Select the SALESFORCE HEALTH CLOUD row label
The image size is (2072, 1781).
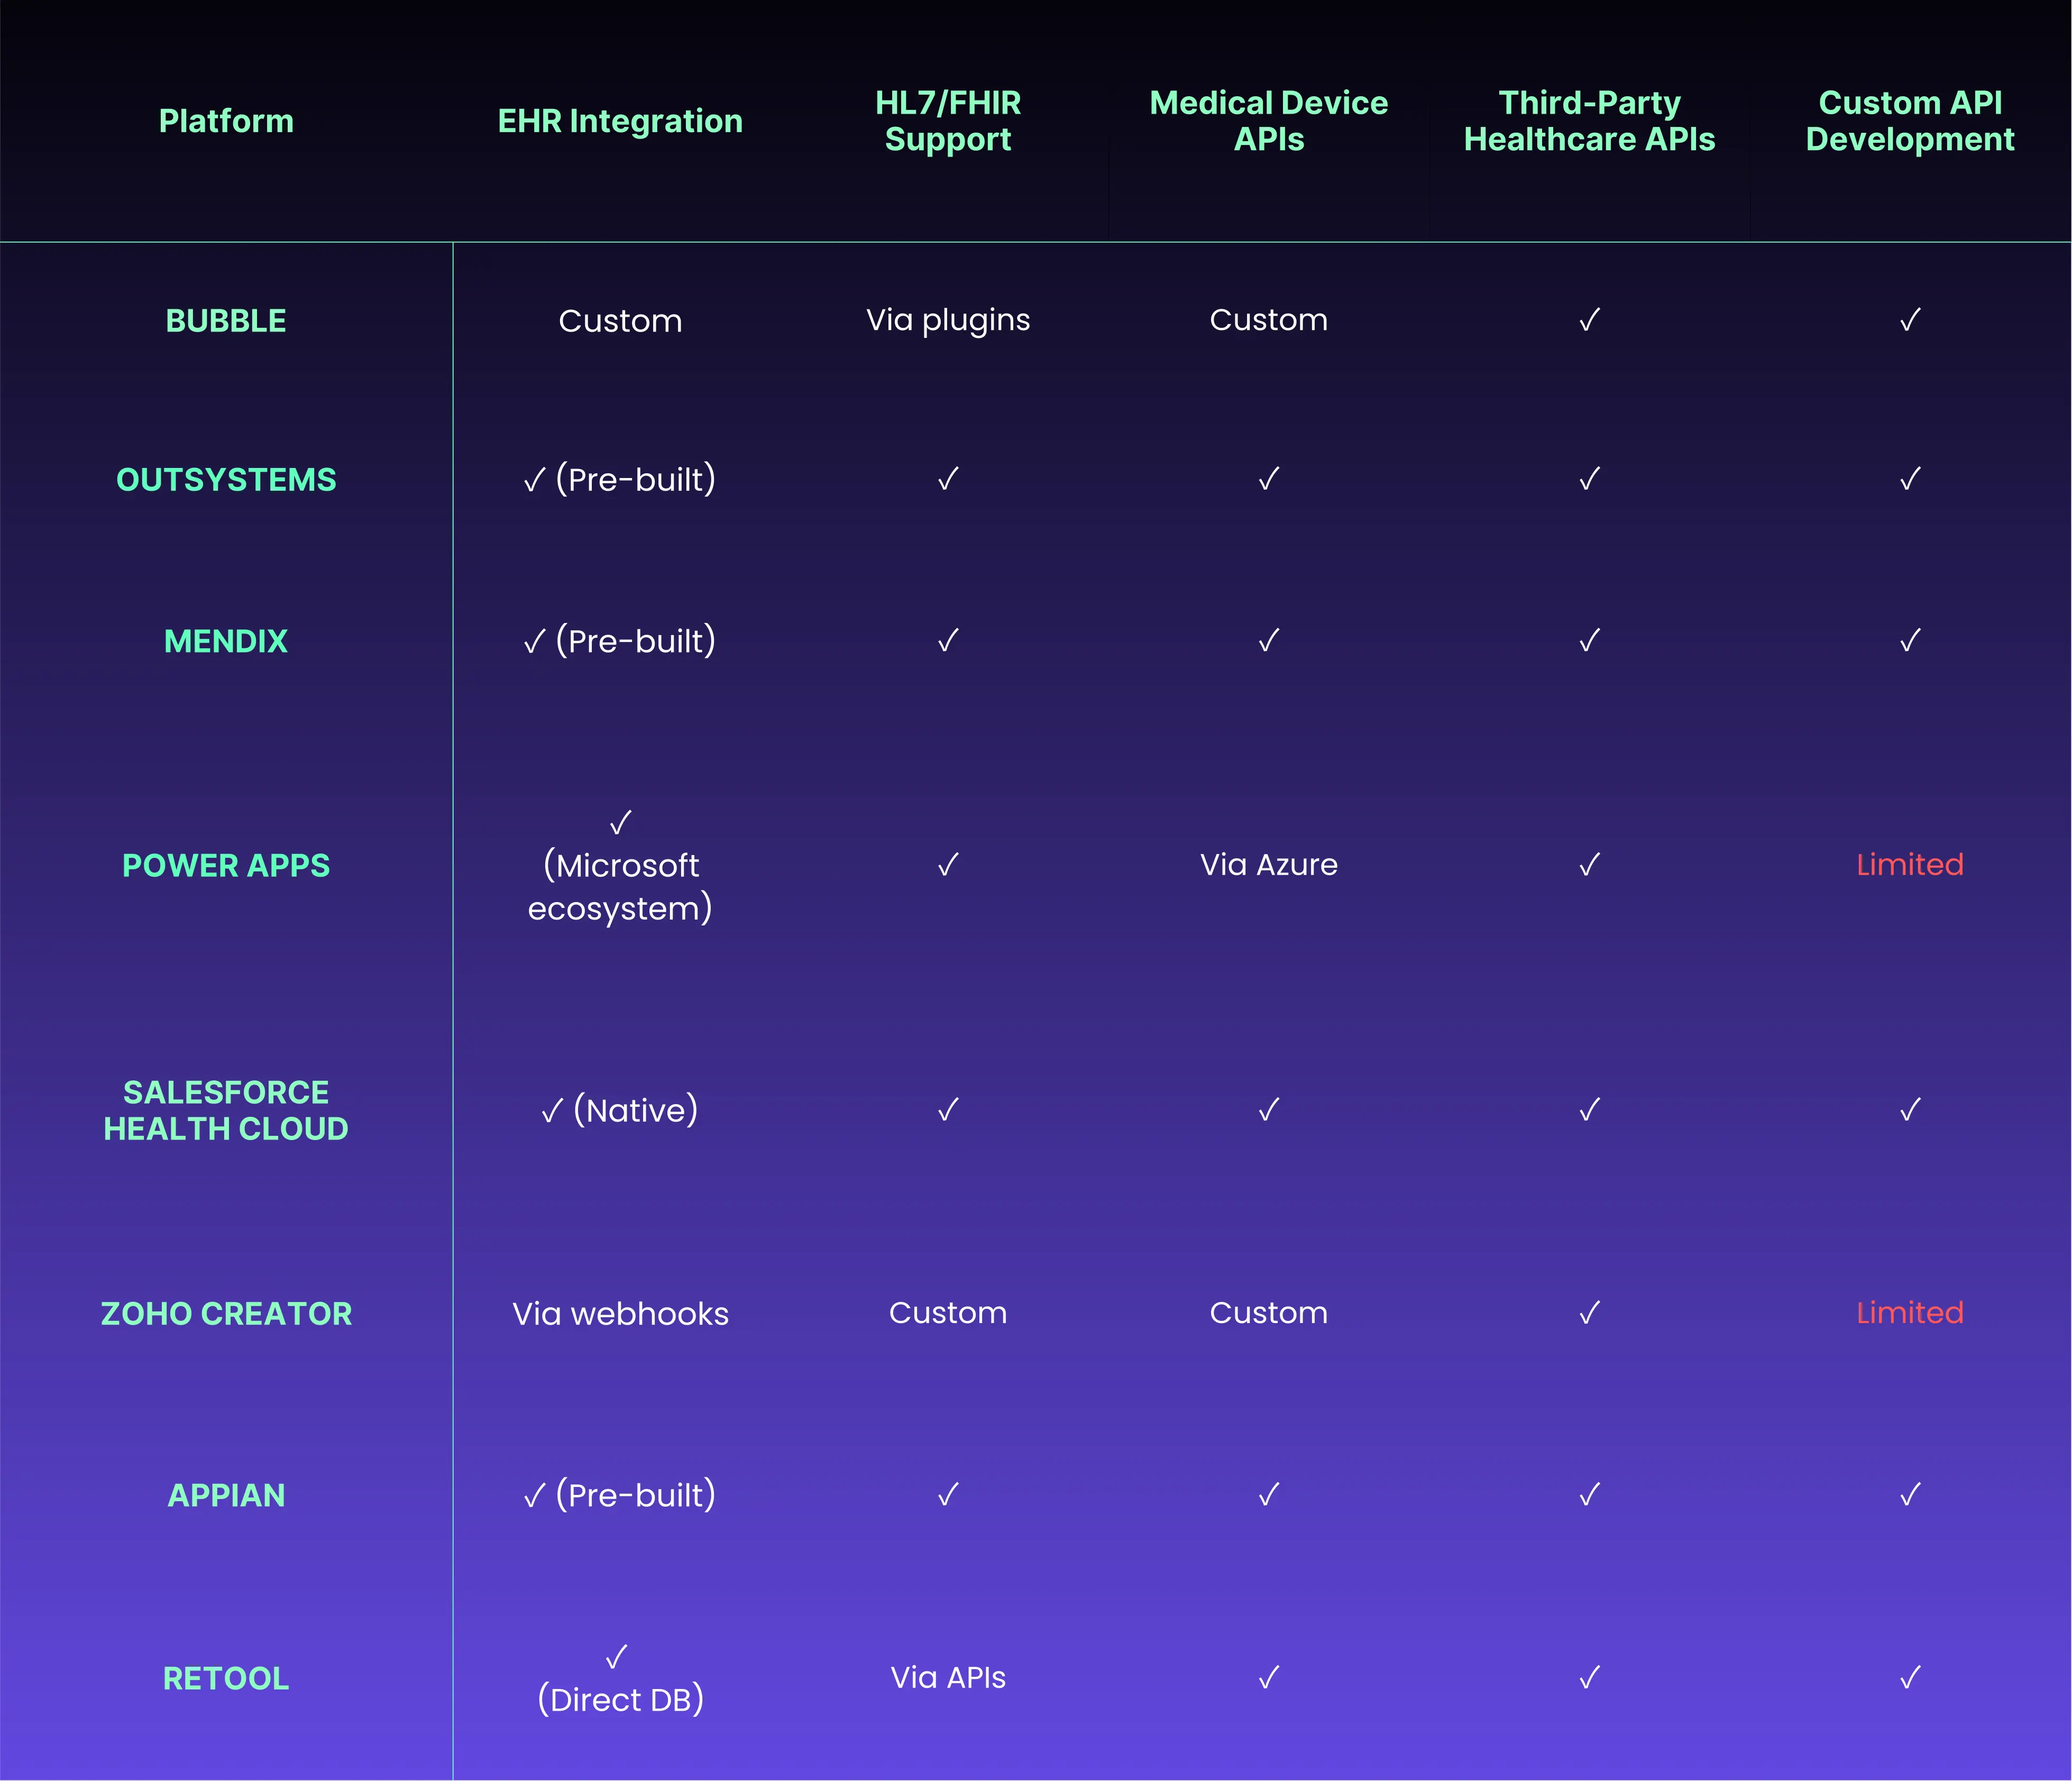(x=226, y=1110)
